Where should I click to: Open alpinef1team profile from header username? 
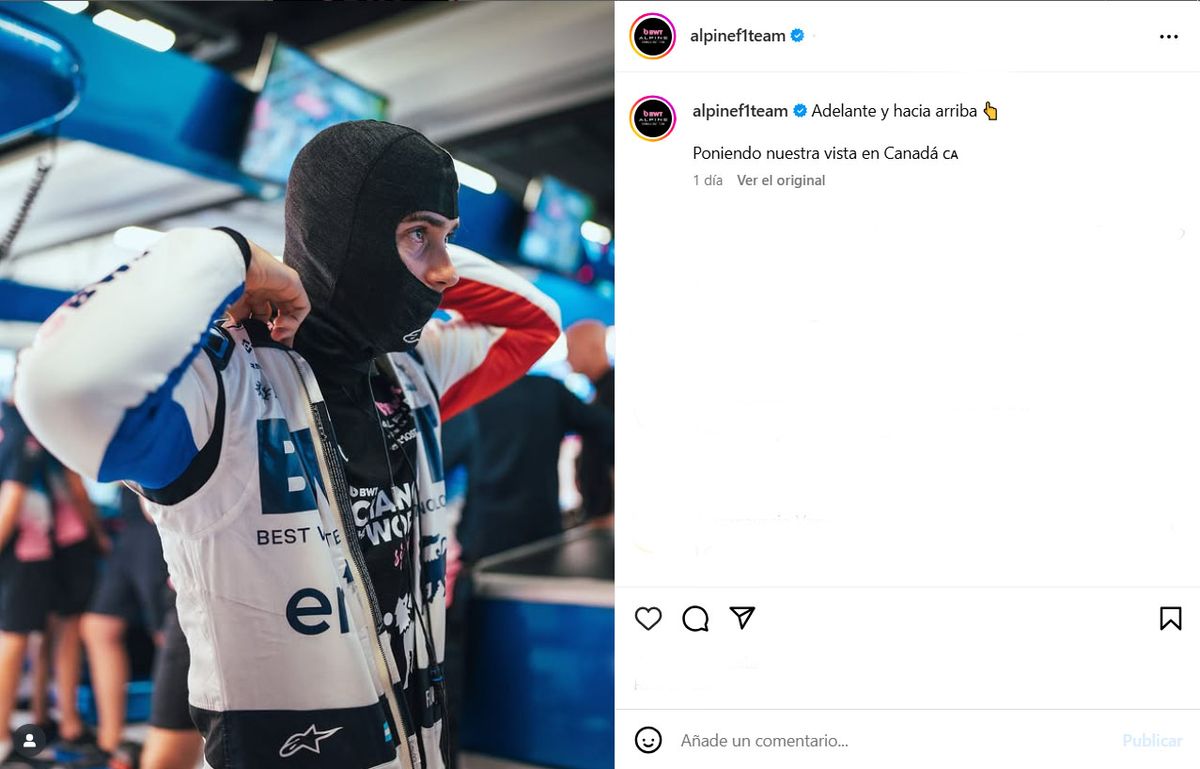pyautogui.click(x=738, y=36)
